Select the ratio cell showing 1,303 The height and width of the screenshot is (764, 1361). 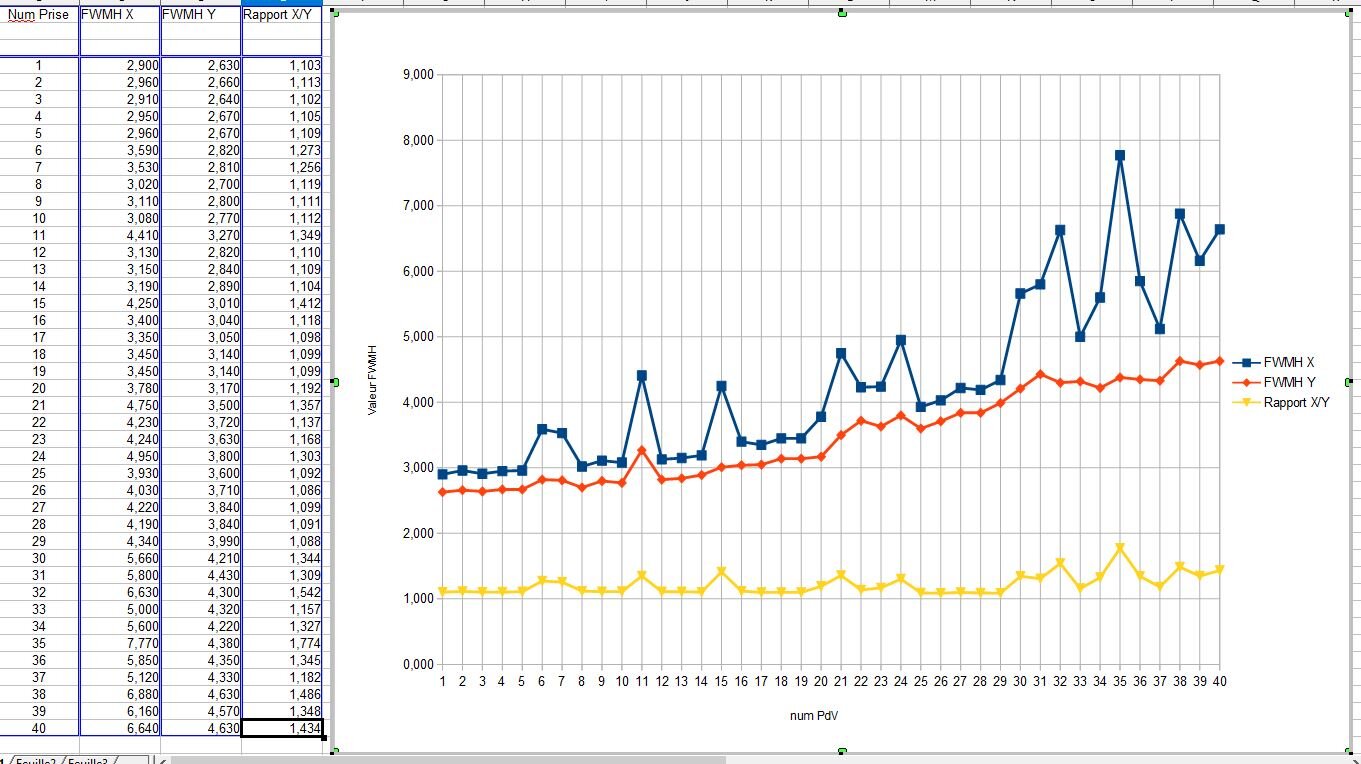[282, 456]
